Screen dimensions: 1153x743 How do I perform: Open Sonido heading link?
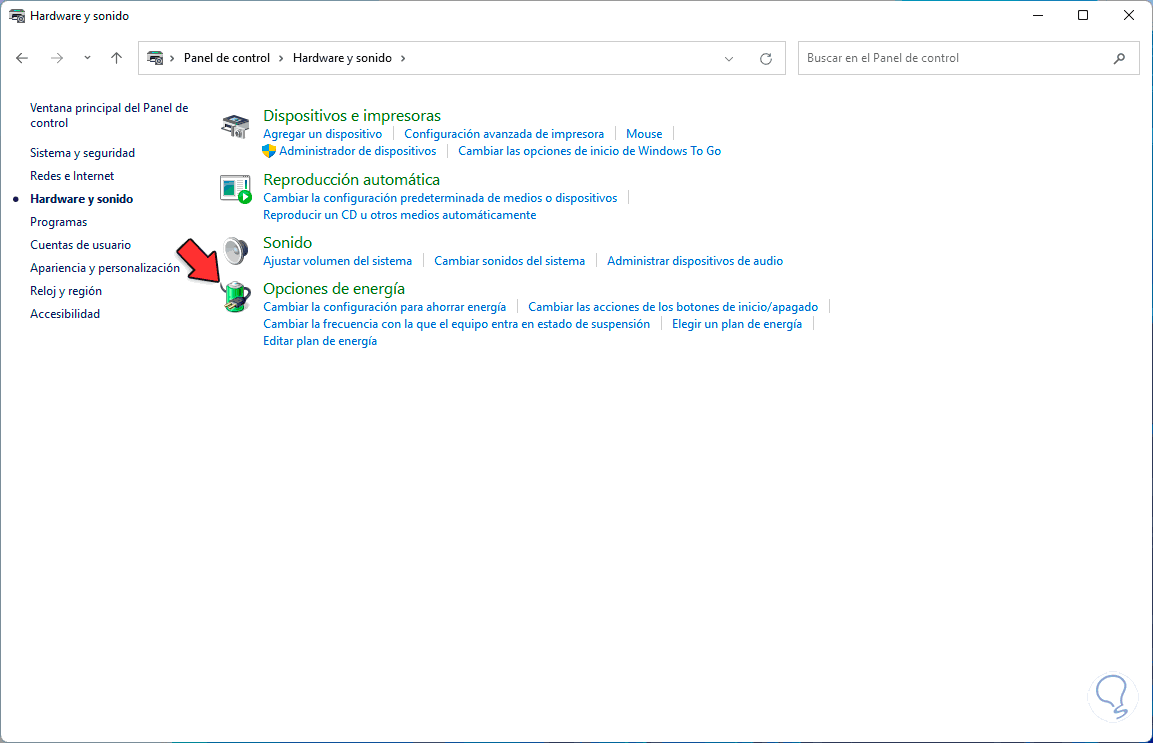(x=288, y=243)
